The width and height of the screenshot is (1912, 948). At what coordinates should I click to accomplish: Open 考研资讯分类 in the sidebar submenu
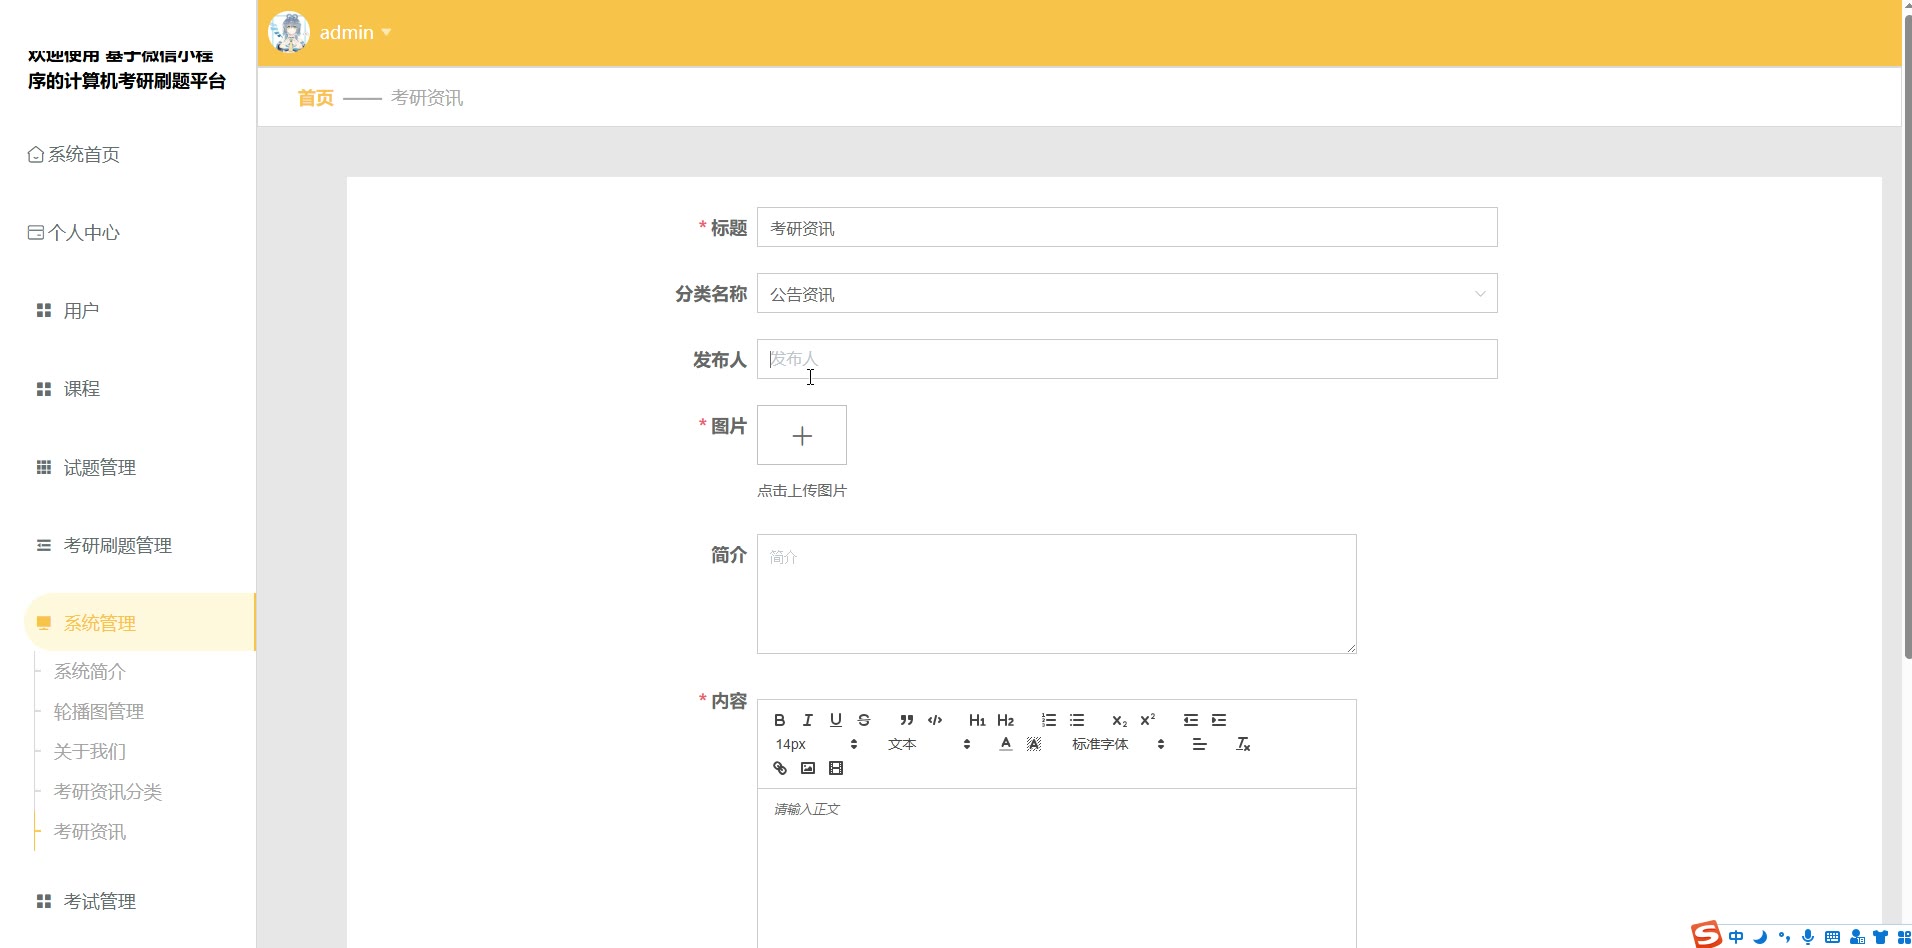(108, 792)
